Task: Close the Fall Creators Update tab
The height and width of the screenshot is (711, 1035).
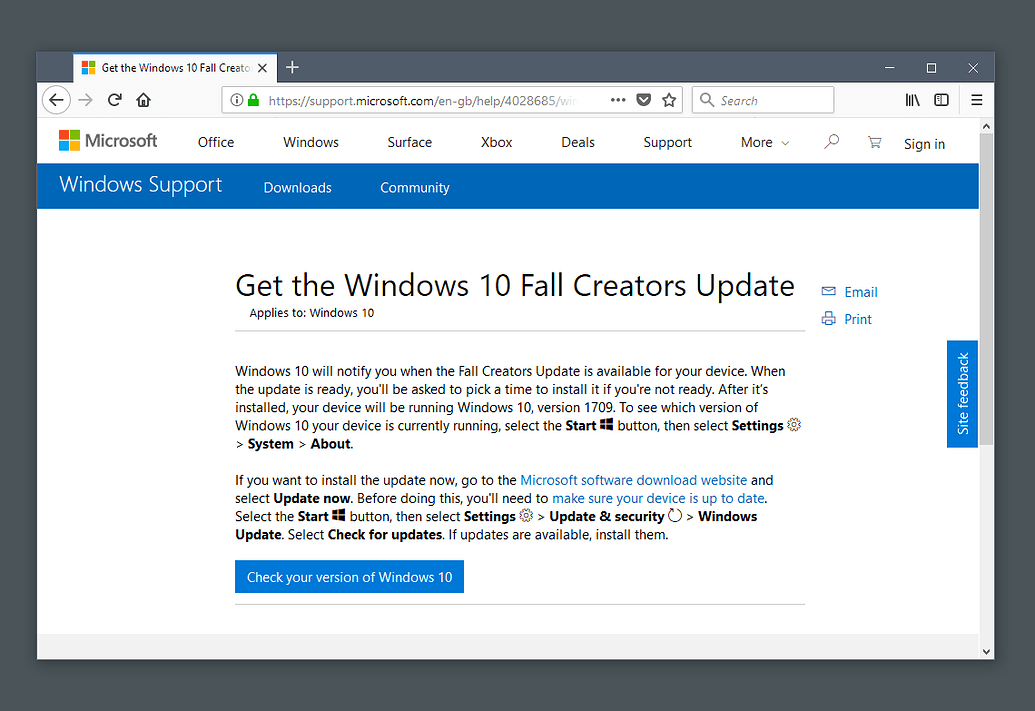Action: click(262, 68)
